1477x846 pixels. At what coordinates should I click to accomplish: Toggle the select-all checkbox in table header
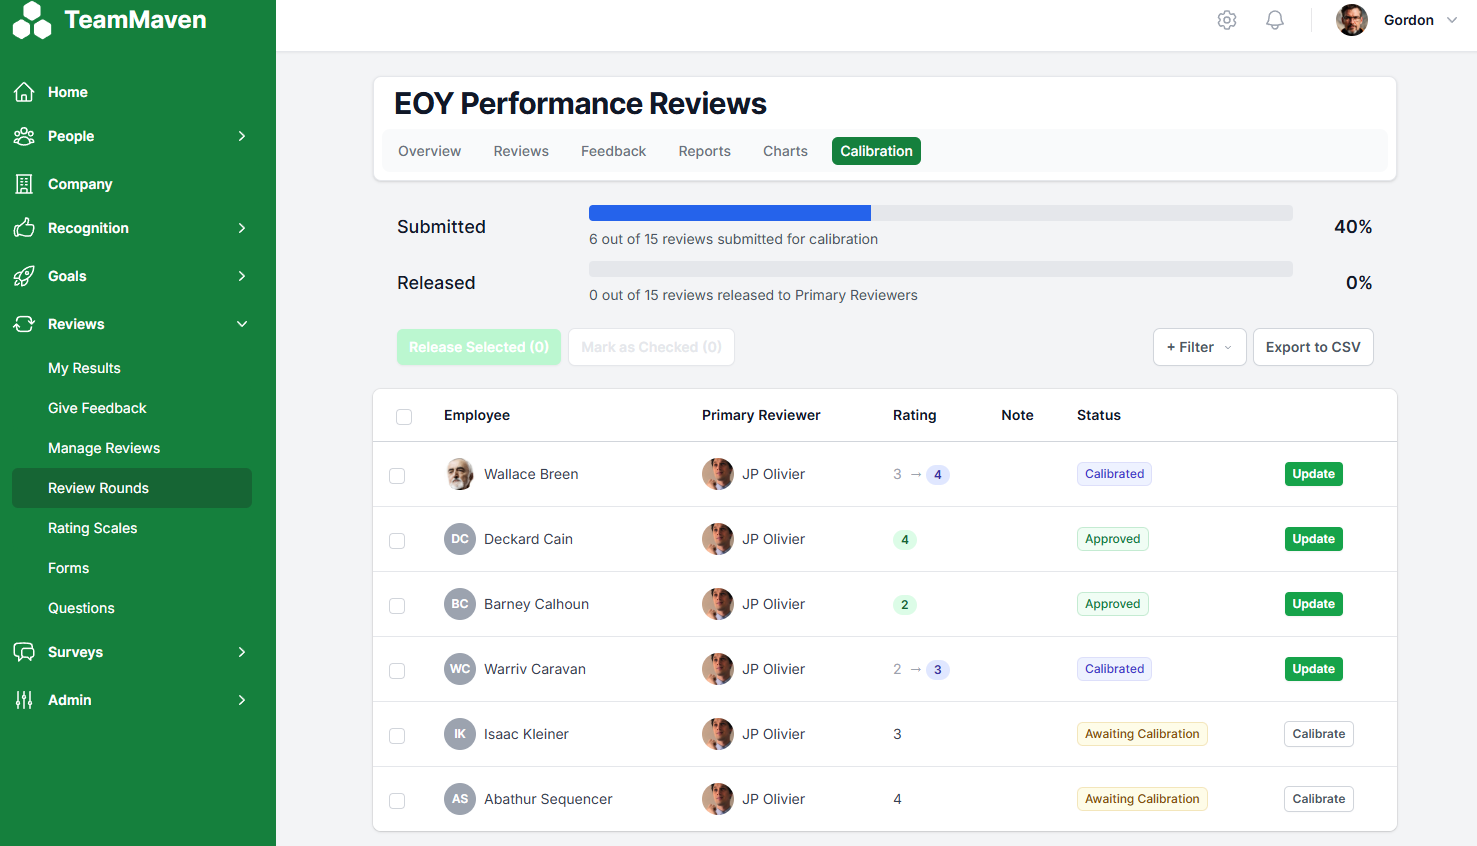(404, 417)
